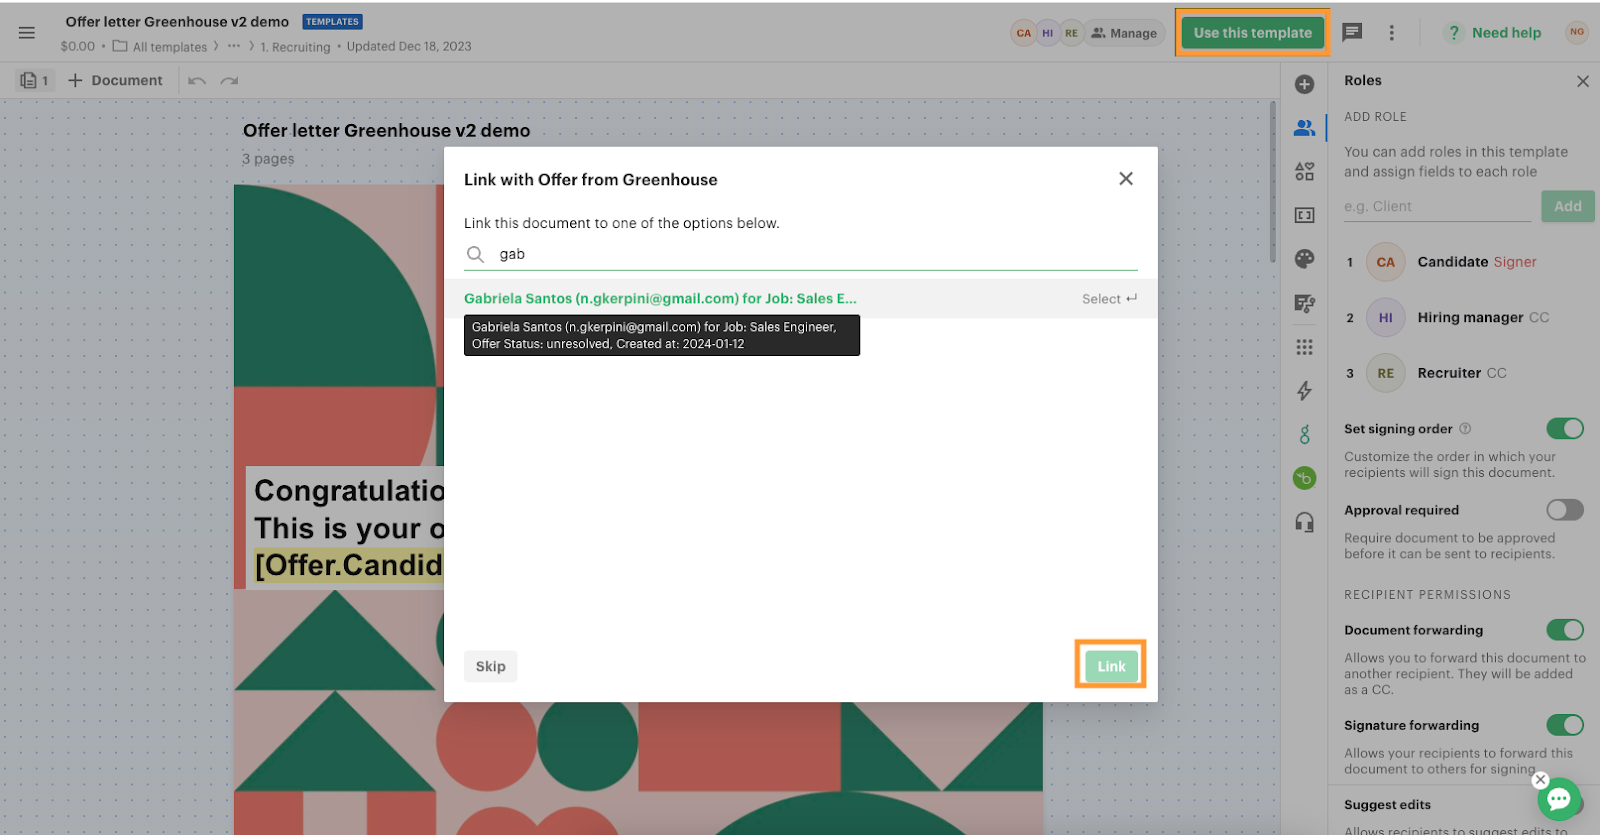
Task: Open the hamburger main menu
Action: 27,33
